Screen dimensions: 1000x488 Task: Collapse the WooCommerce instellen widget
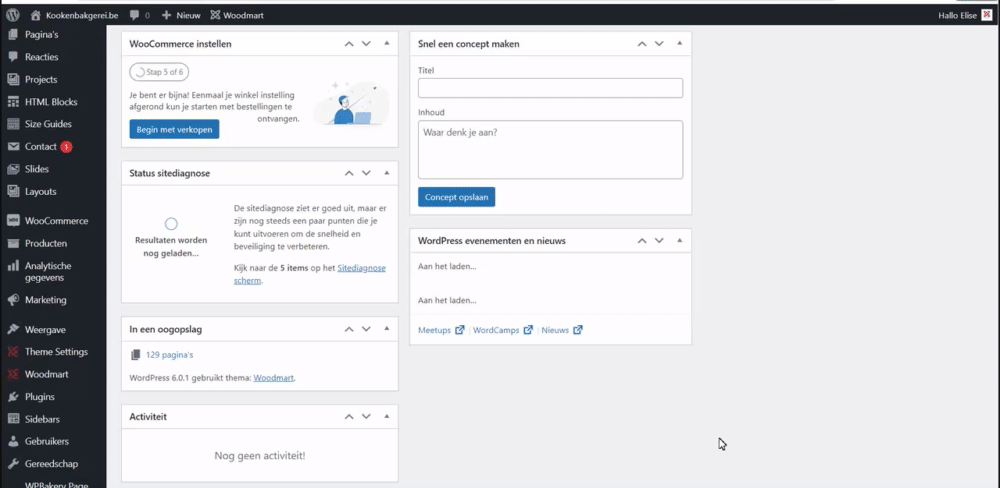[x=386, y=43]
